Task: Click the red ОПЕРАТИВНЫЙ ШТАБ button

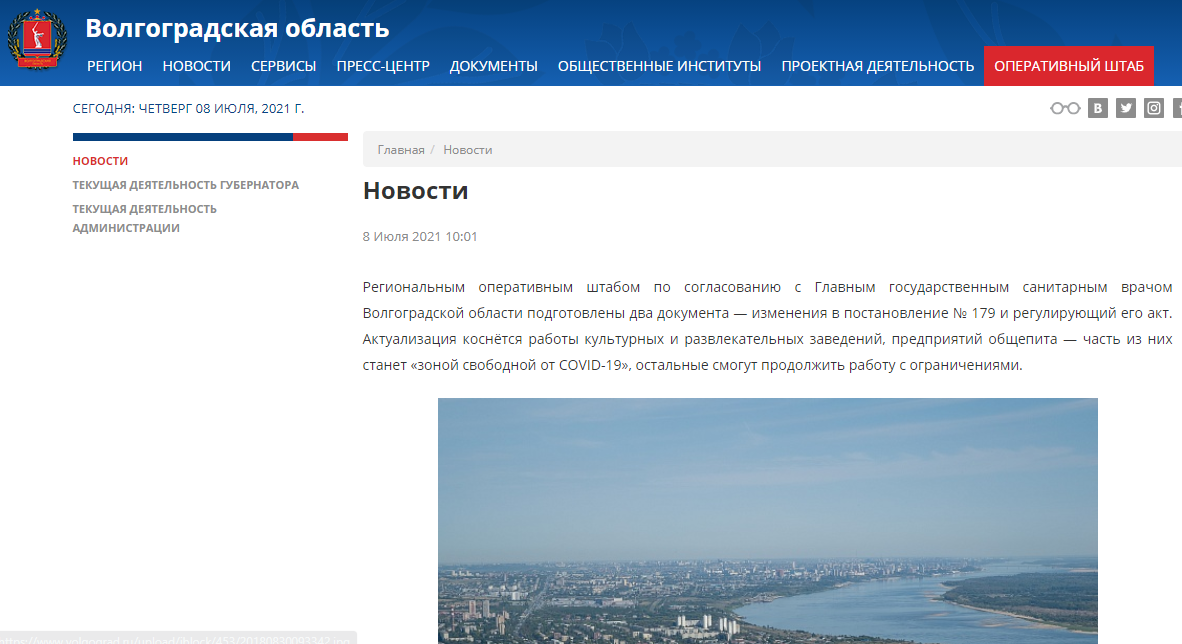Action: tap(1068, 65)
